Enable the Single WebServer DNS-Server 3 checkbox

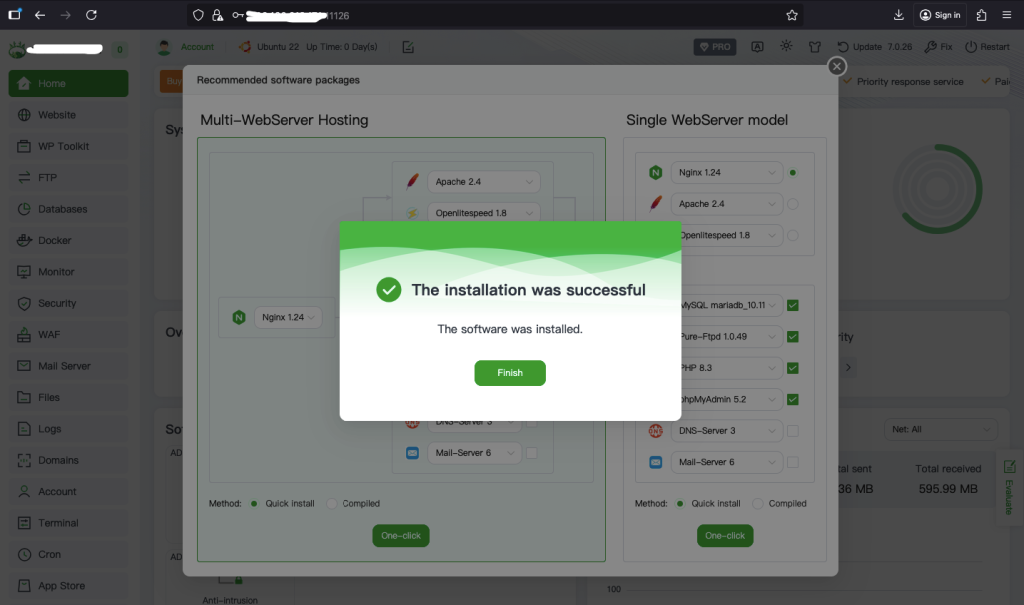click(x=793, y=431)
